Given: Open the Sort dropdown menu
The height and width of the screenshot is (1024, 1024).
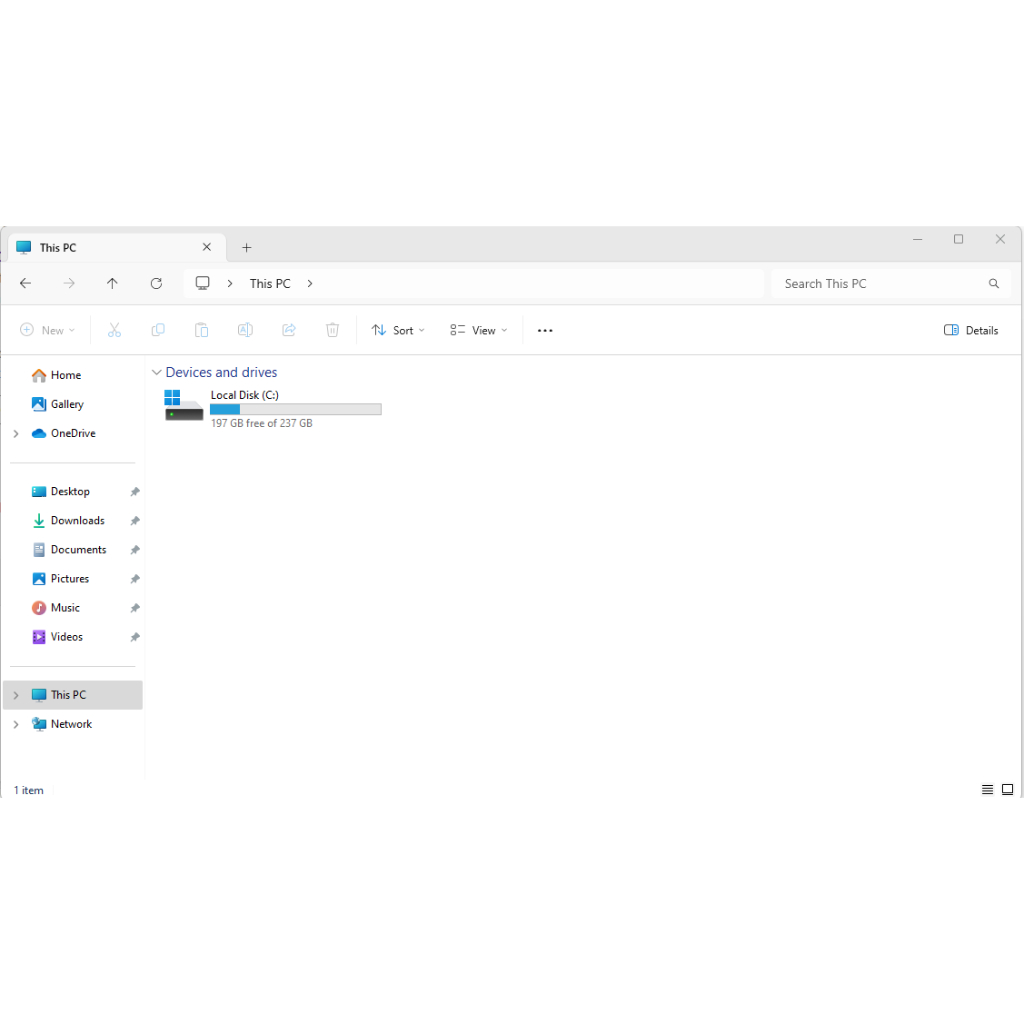Looking at the screenshot, I should (398, 330).
